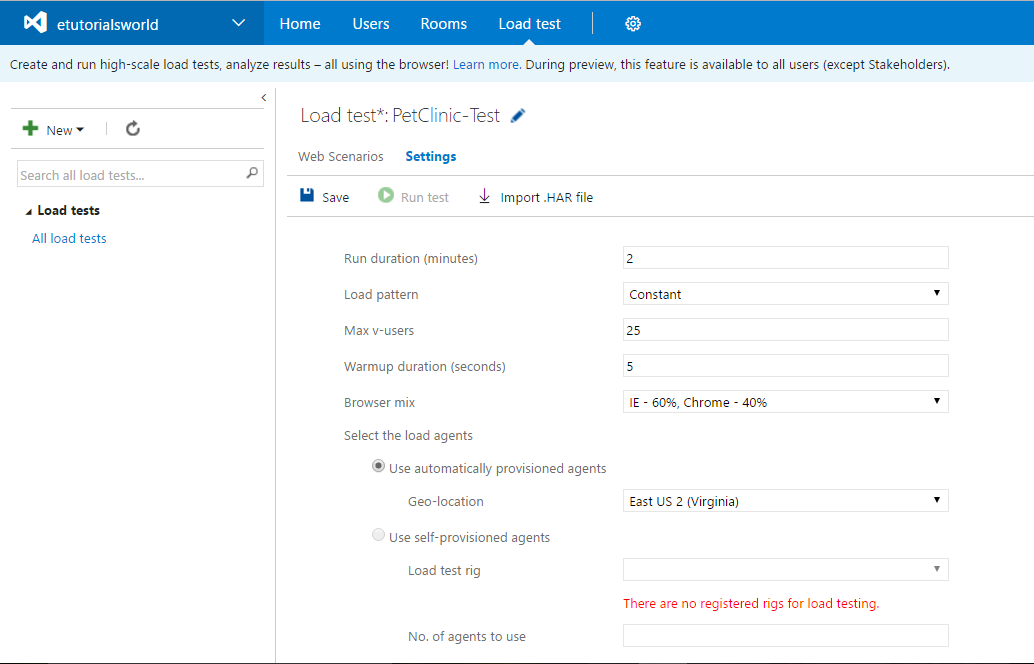Focus the Search all load tests field
This screenshot has width=1034, height=664.
click(140, 174)
